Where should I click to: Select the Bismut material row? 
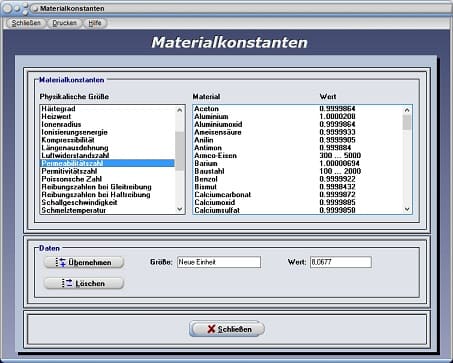tap(298, 187)
